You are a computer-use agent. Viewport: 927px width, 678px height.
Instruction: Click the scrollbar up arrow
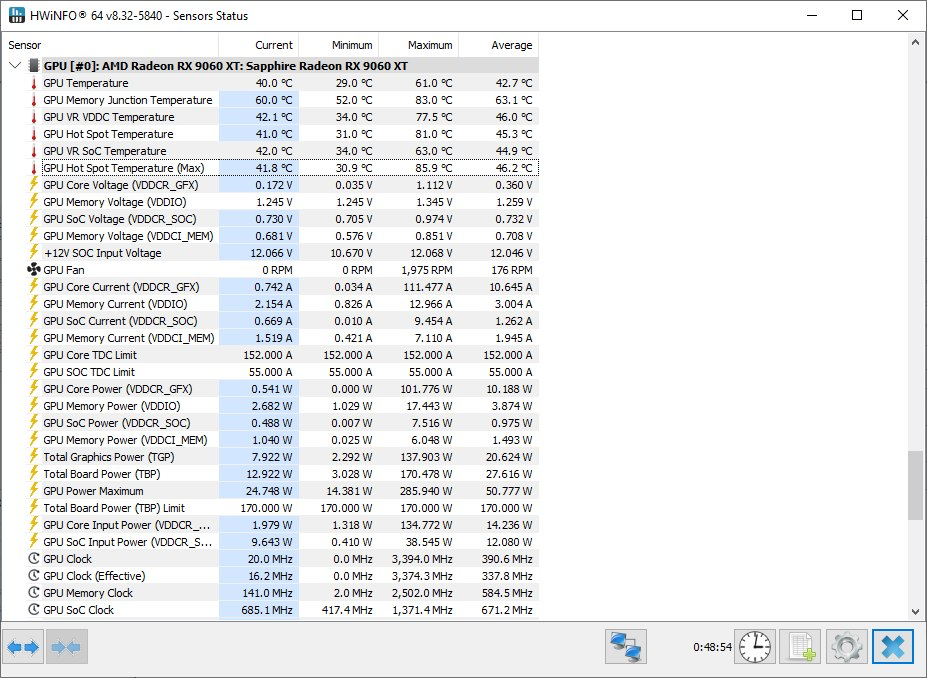915,43
